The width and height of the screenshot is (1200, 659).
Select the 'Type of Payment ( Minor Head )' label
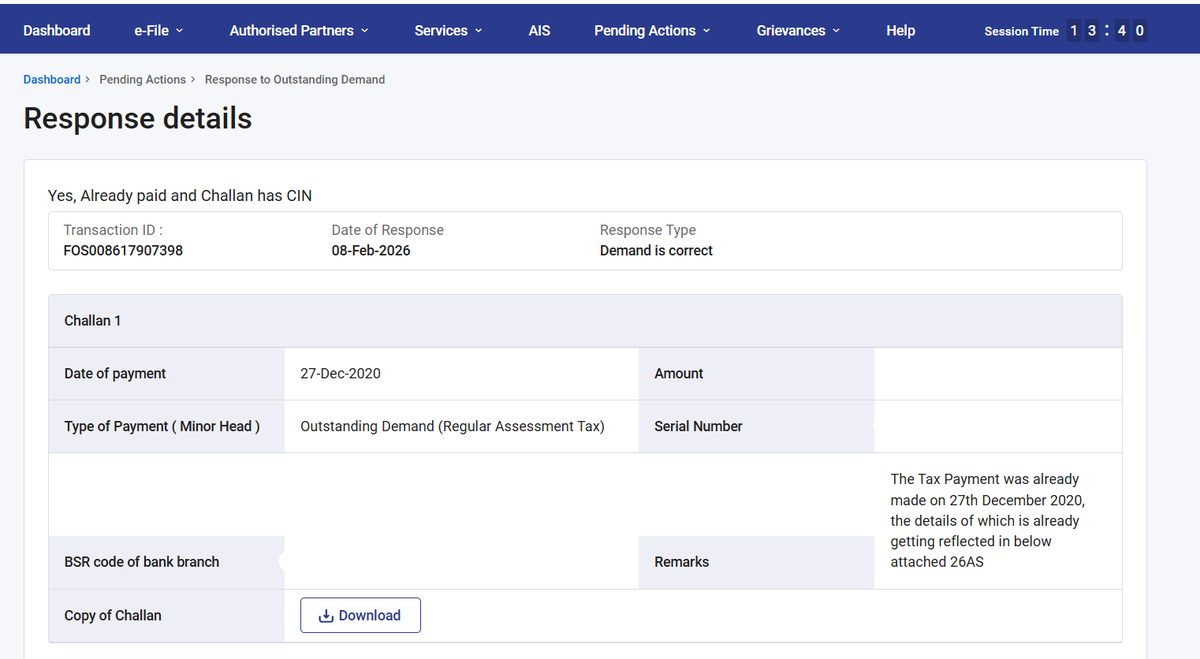[162, 426]
